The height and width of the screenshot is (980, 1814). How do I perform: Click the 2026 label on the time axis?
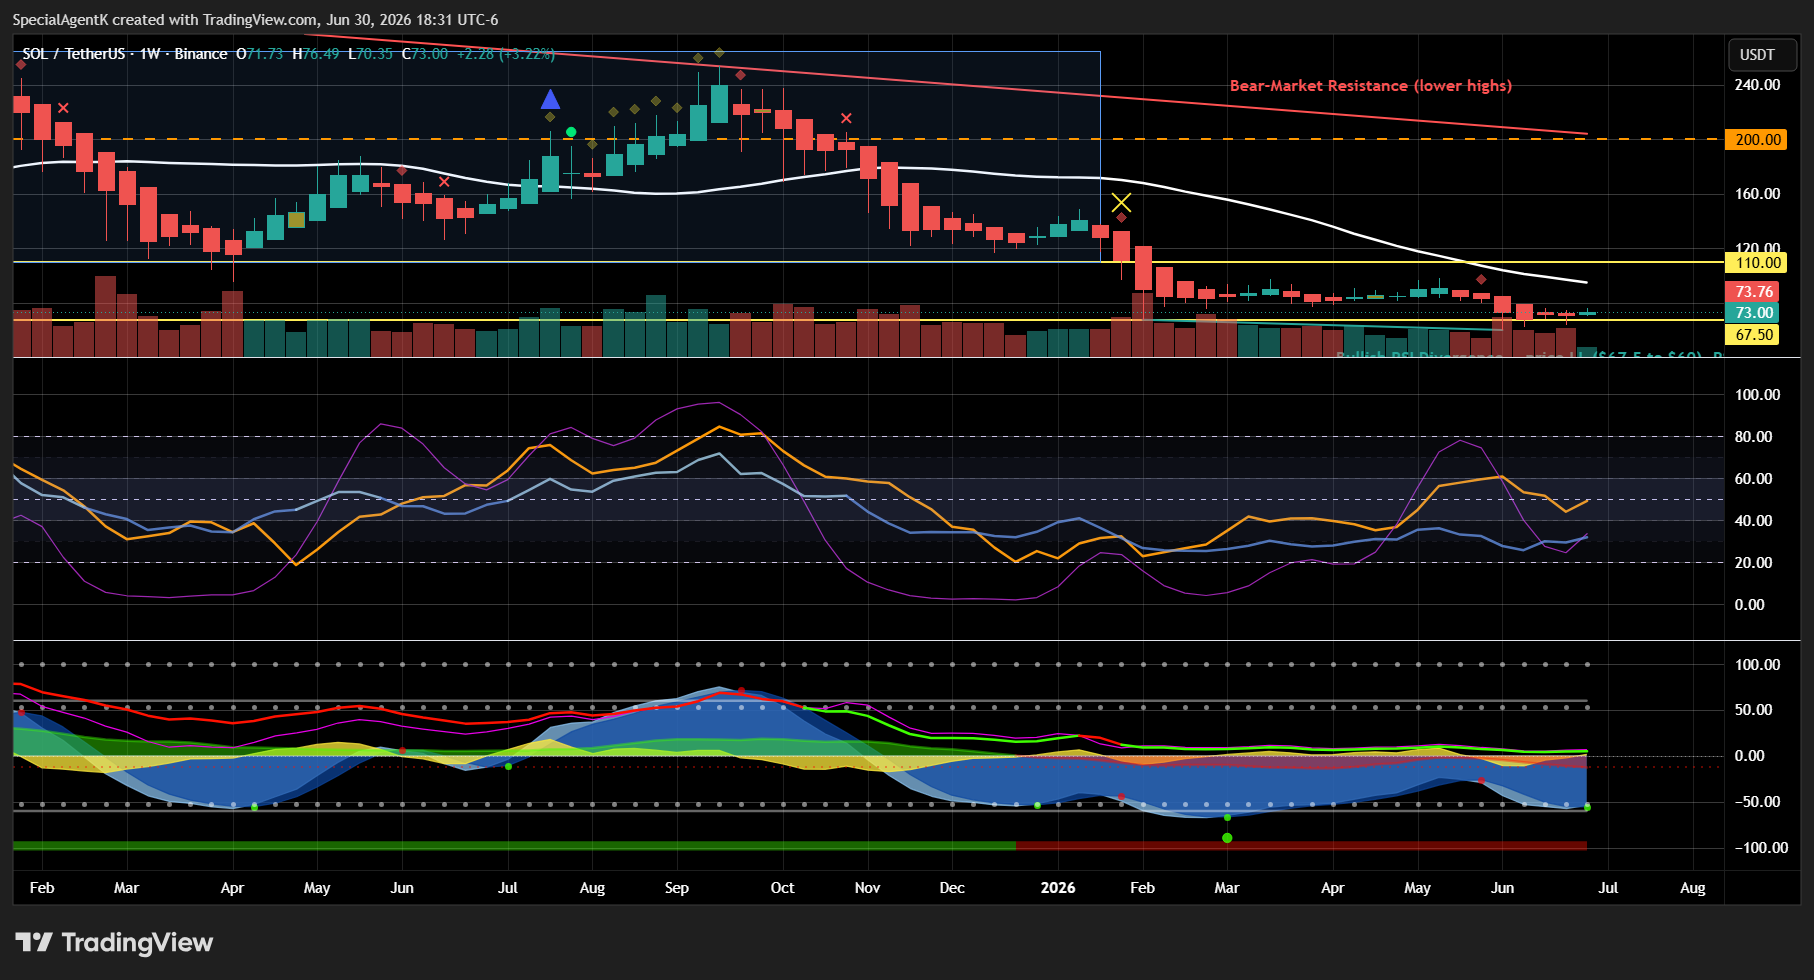1058,888
